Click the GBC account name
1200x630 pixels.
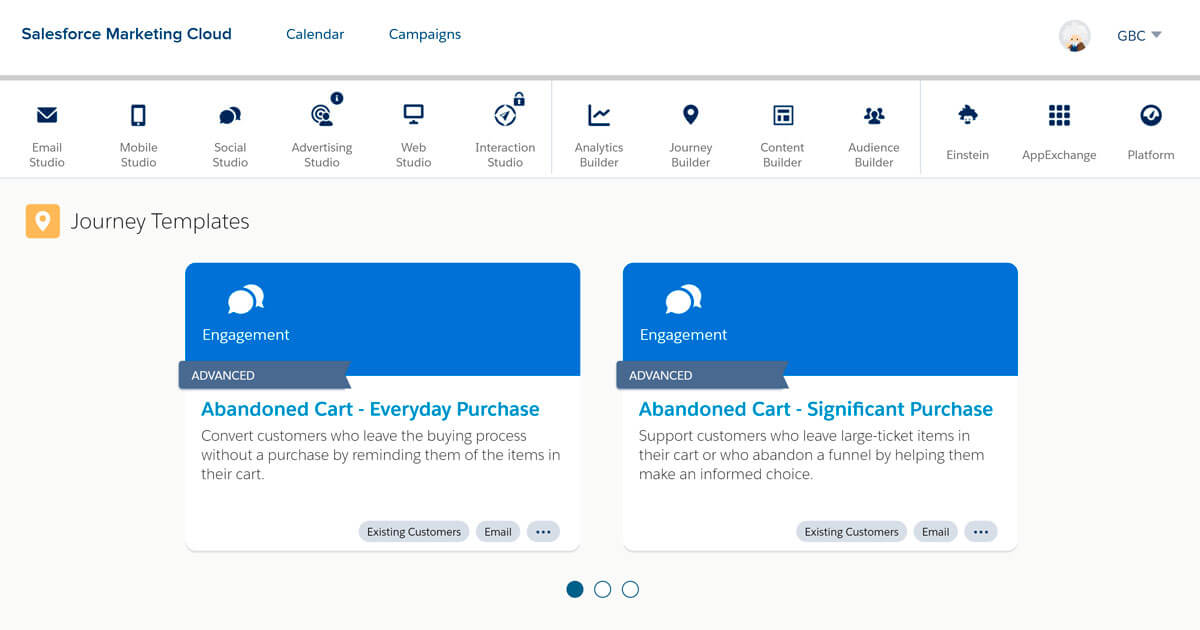click(1131, 36)
